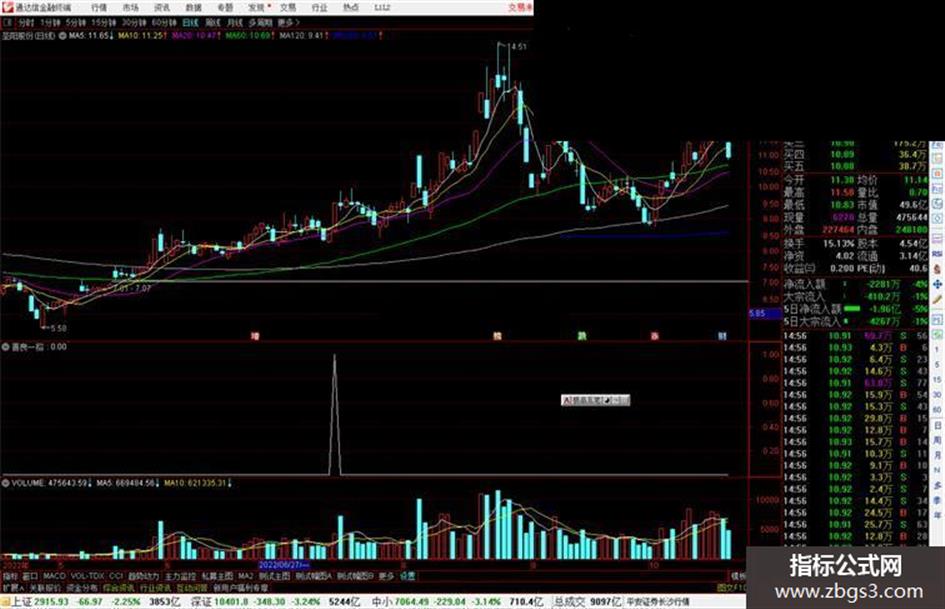Switch indicator to 主力监控
This screenshot has height=609, width=945.
(180, 576)
